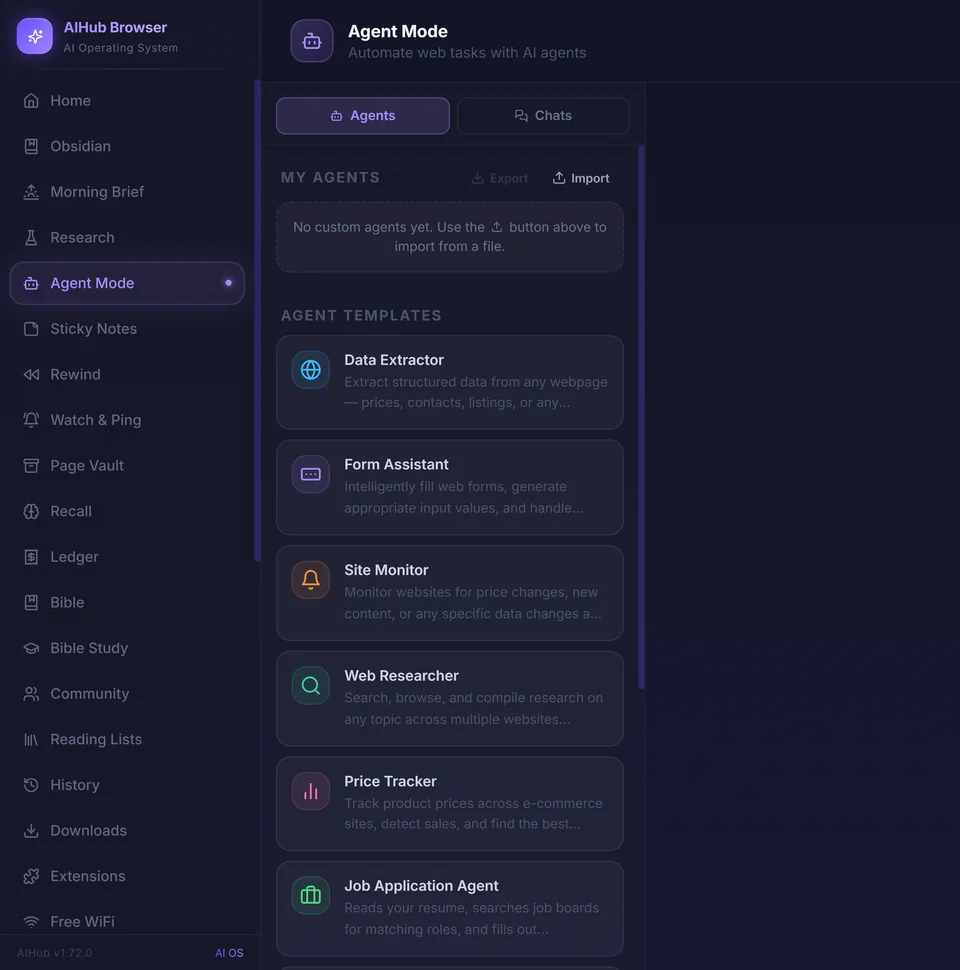Switch to the Chats tab
The width and height of the screenshot is (960, 970).
point(543,116)
